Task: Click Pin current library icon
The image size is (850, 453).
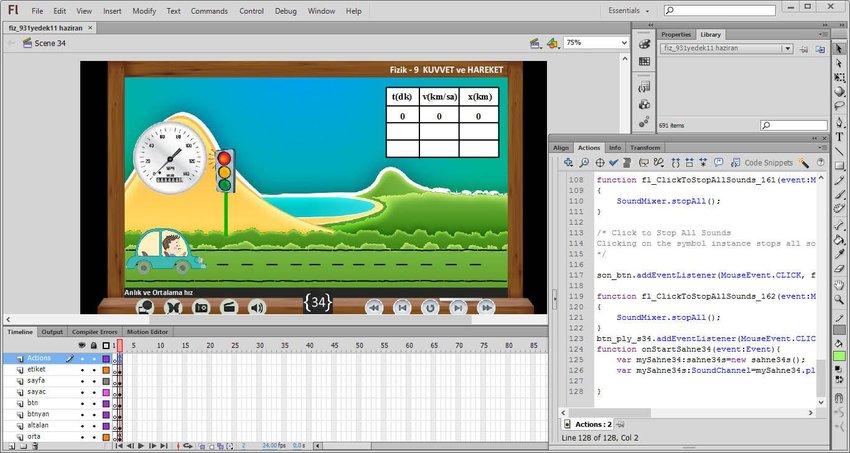Action: pos(804,49)
